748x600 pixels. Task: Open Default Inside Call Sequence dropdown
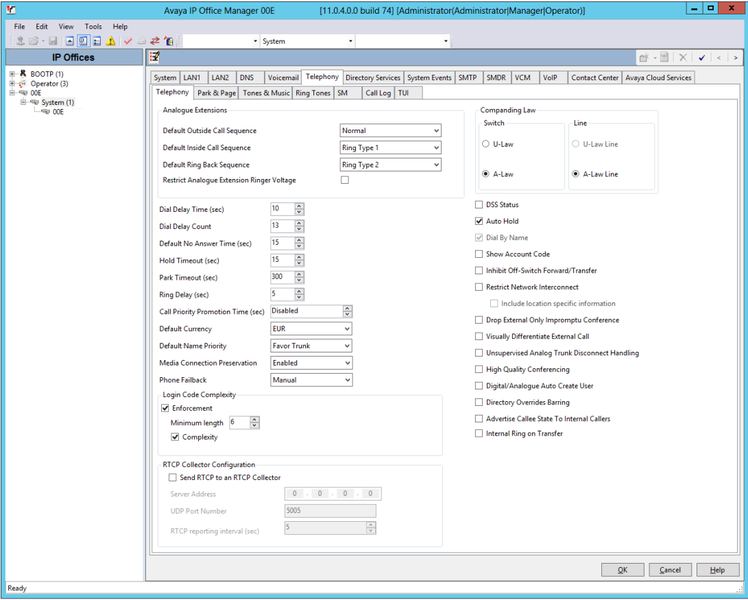coord(391,147)
